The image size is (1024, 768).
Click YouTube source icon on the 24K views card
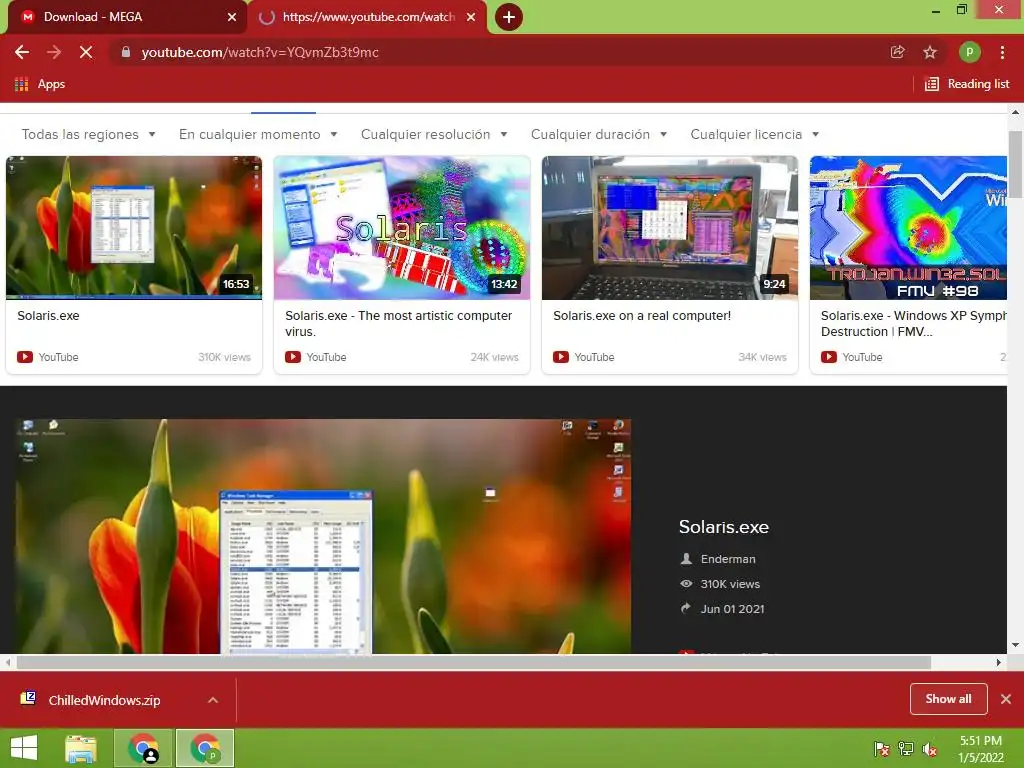(293, 357)
